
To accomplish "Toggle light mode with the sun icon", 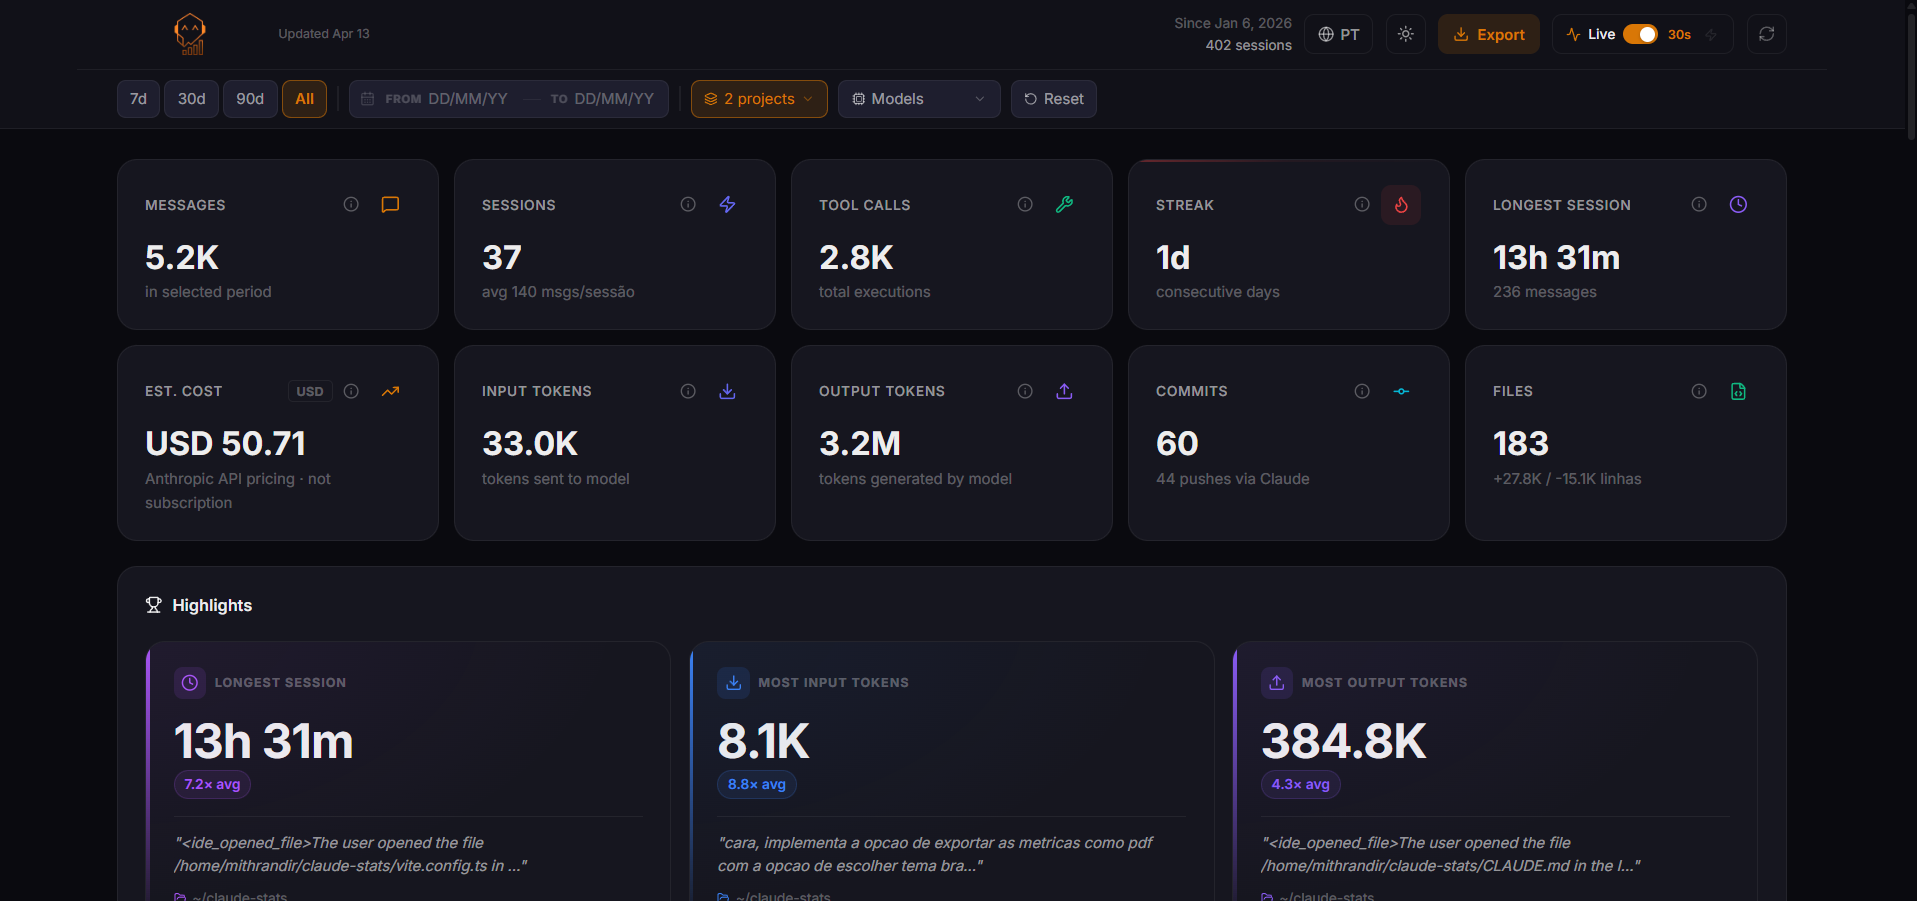I will (1405, 33).
